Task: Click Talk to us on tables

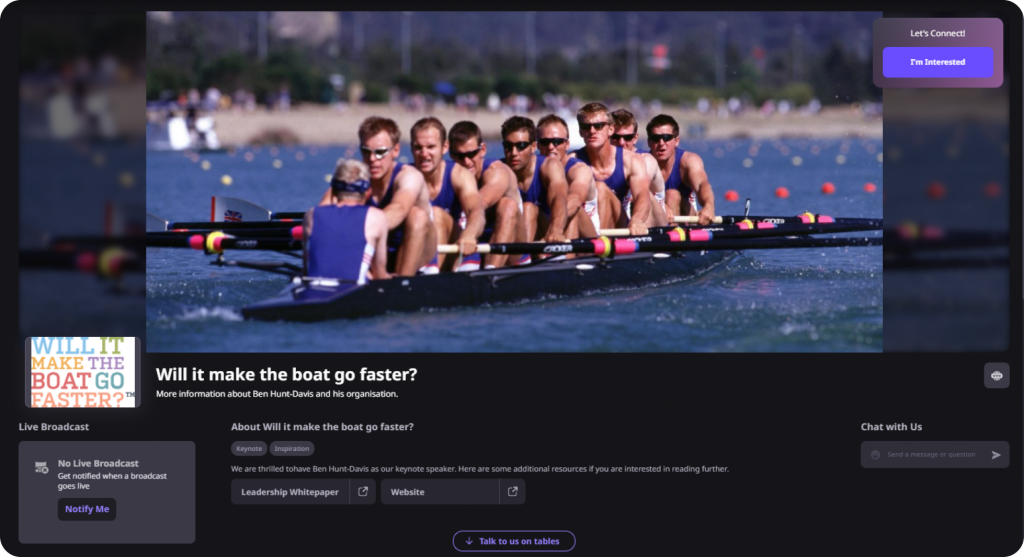Action: click(x=514, y=541)
